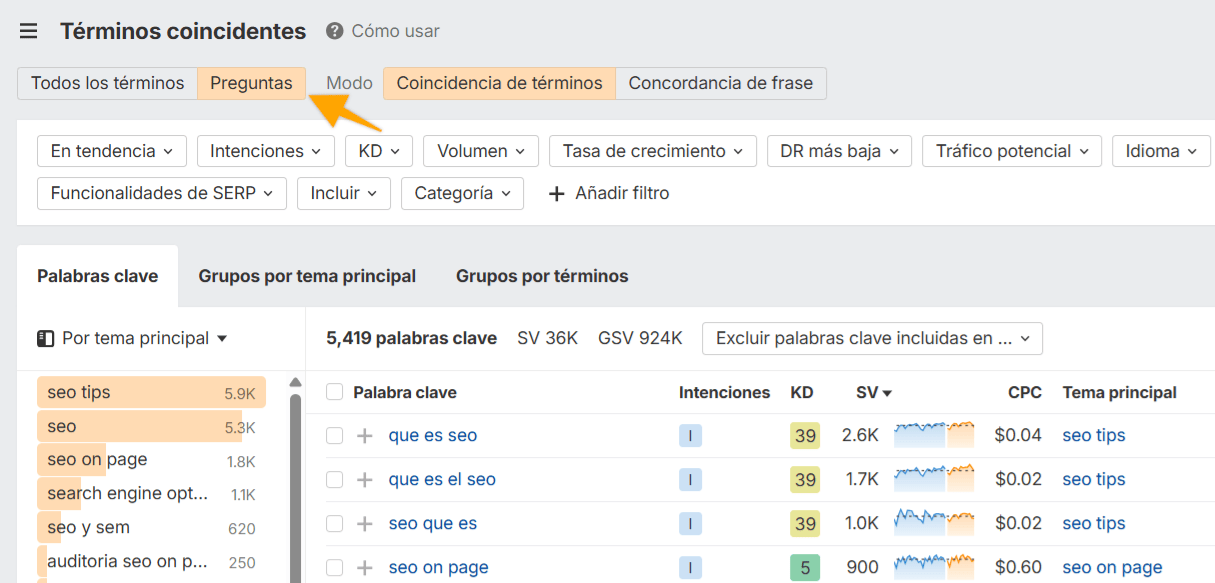Open the Intenciones filter dropdown
The width and height of the screenshot is (1215, 583).
tap(266, 152)
